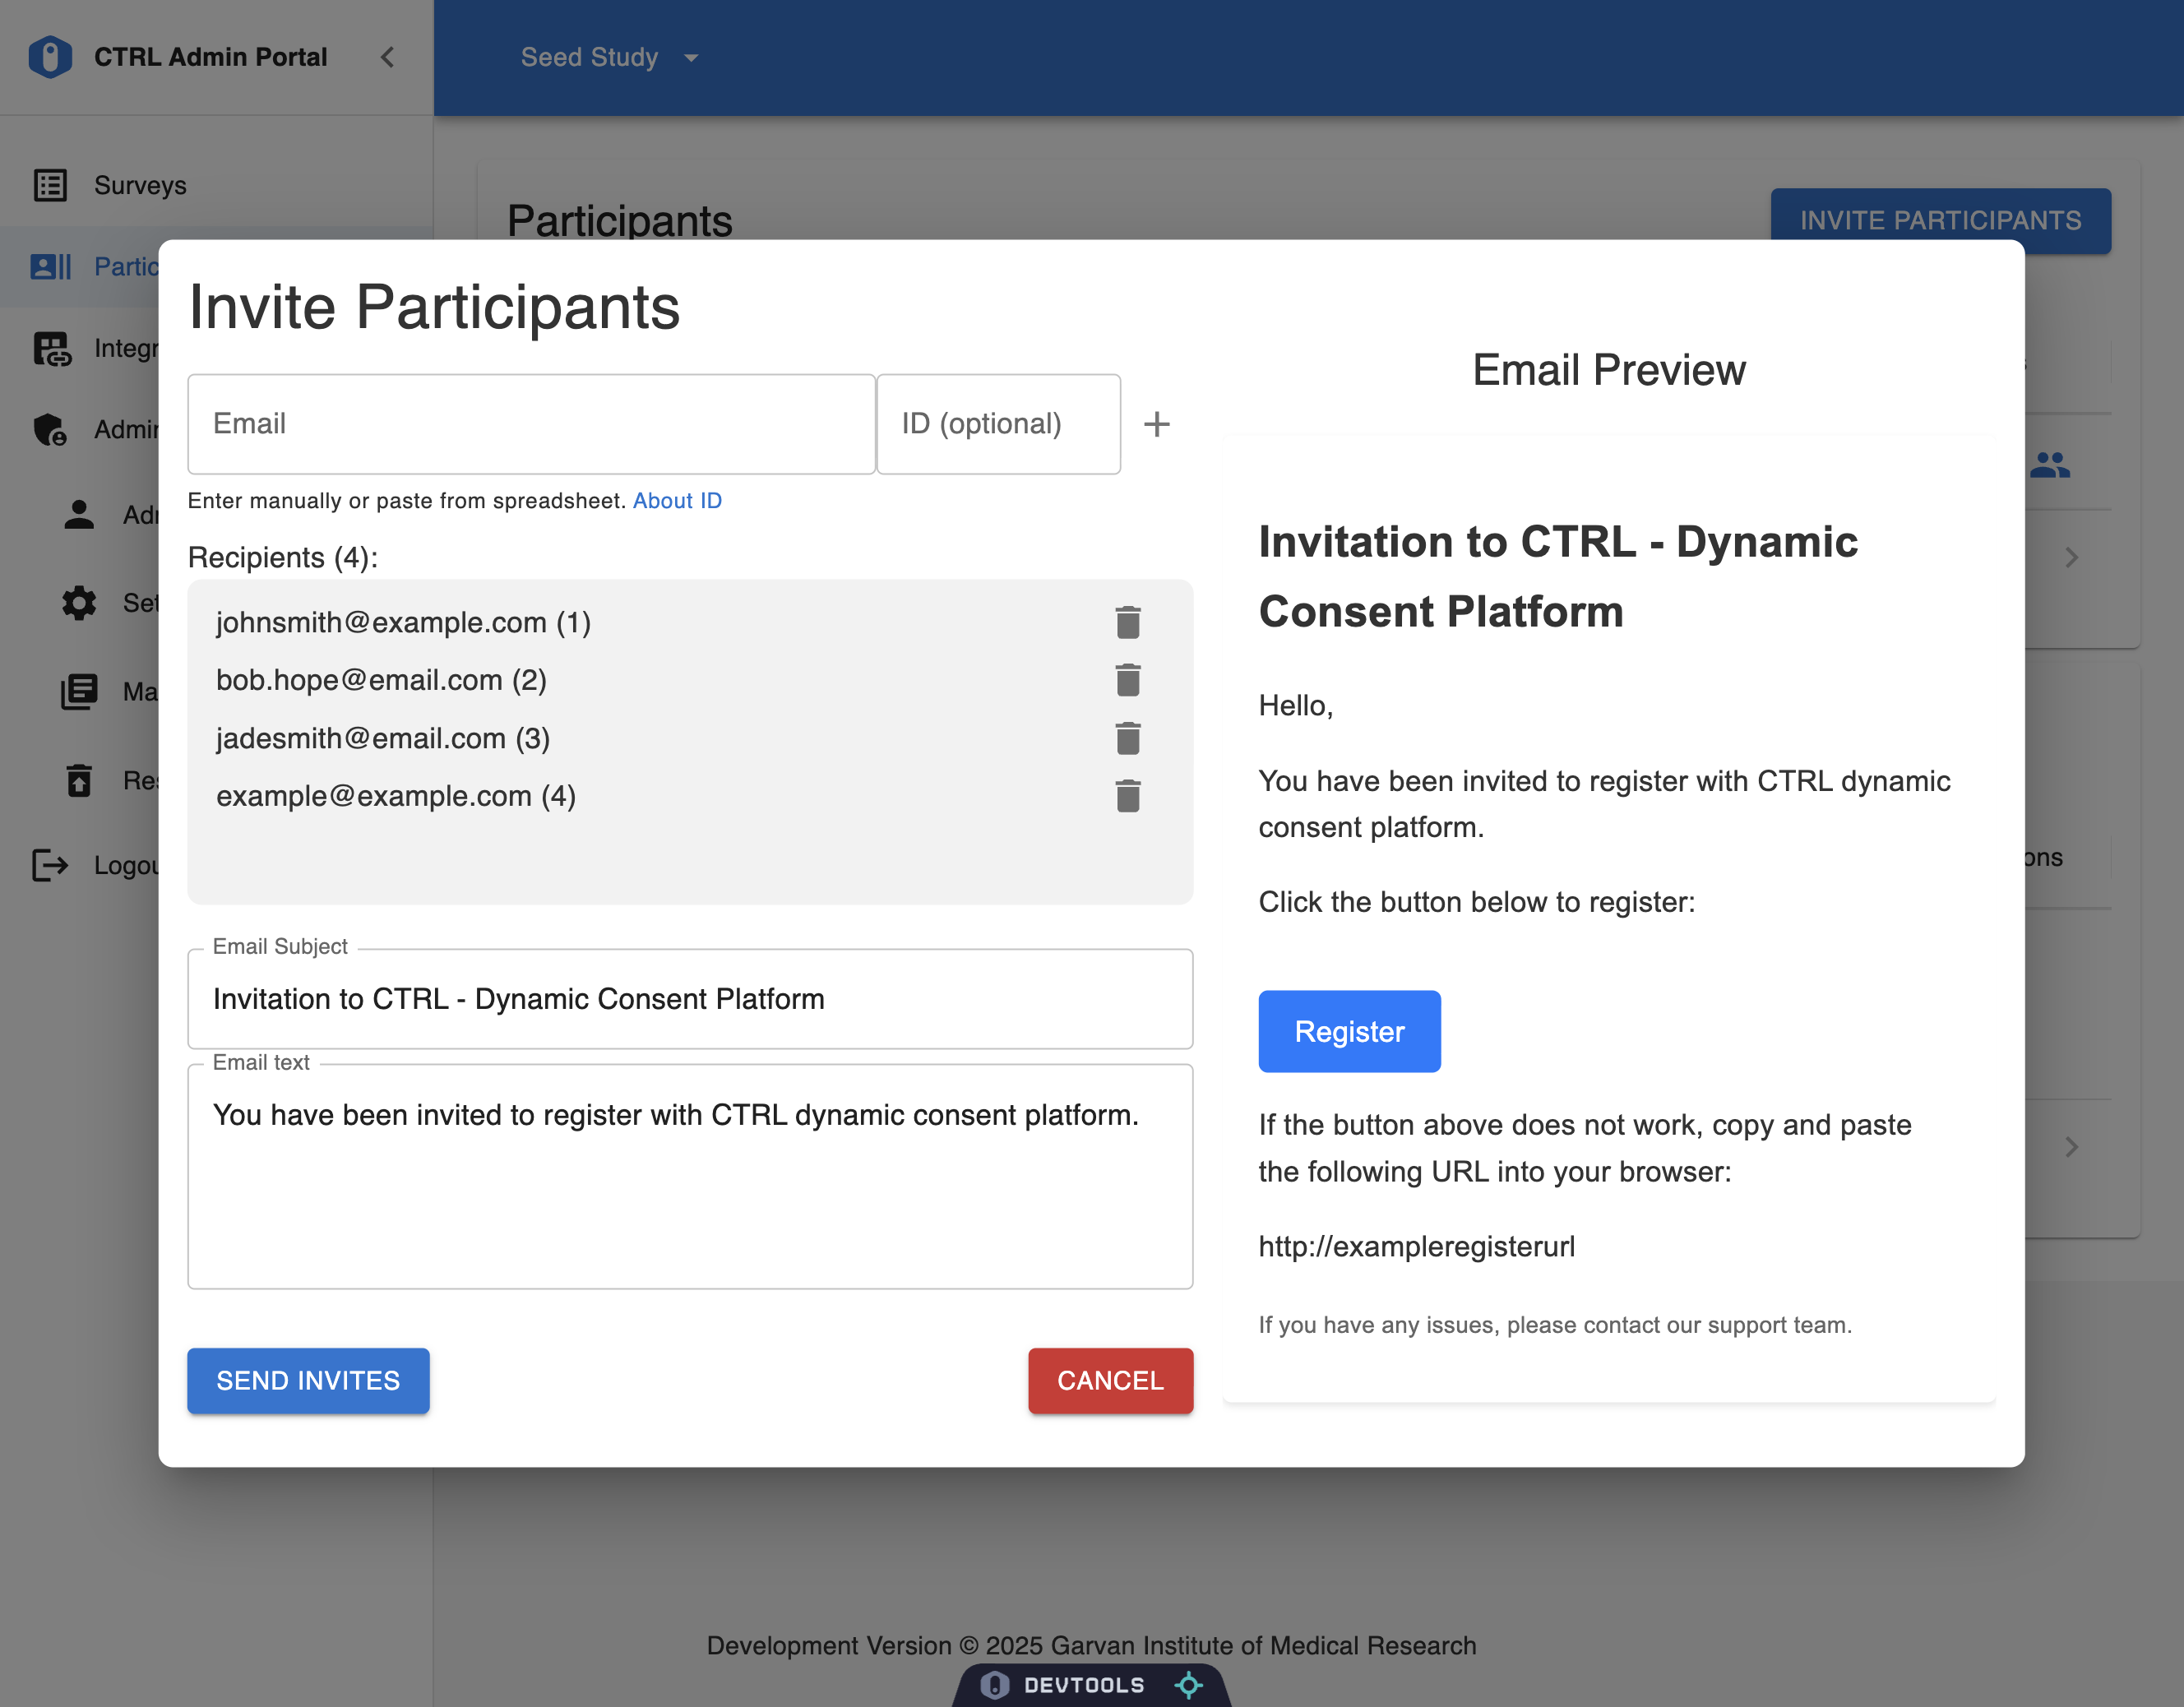The image size is (2184, 1707).
Task: Open the About ID link
Action: tap(677, 501)
